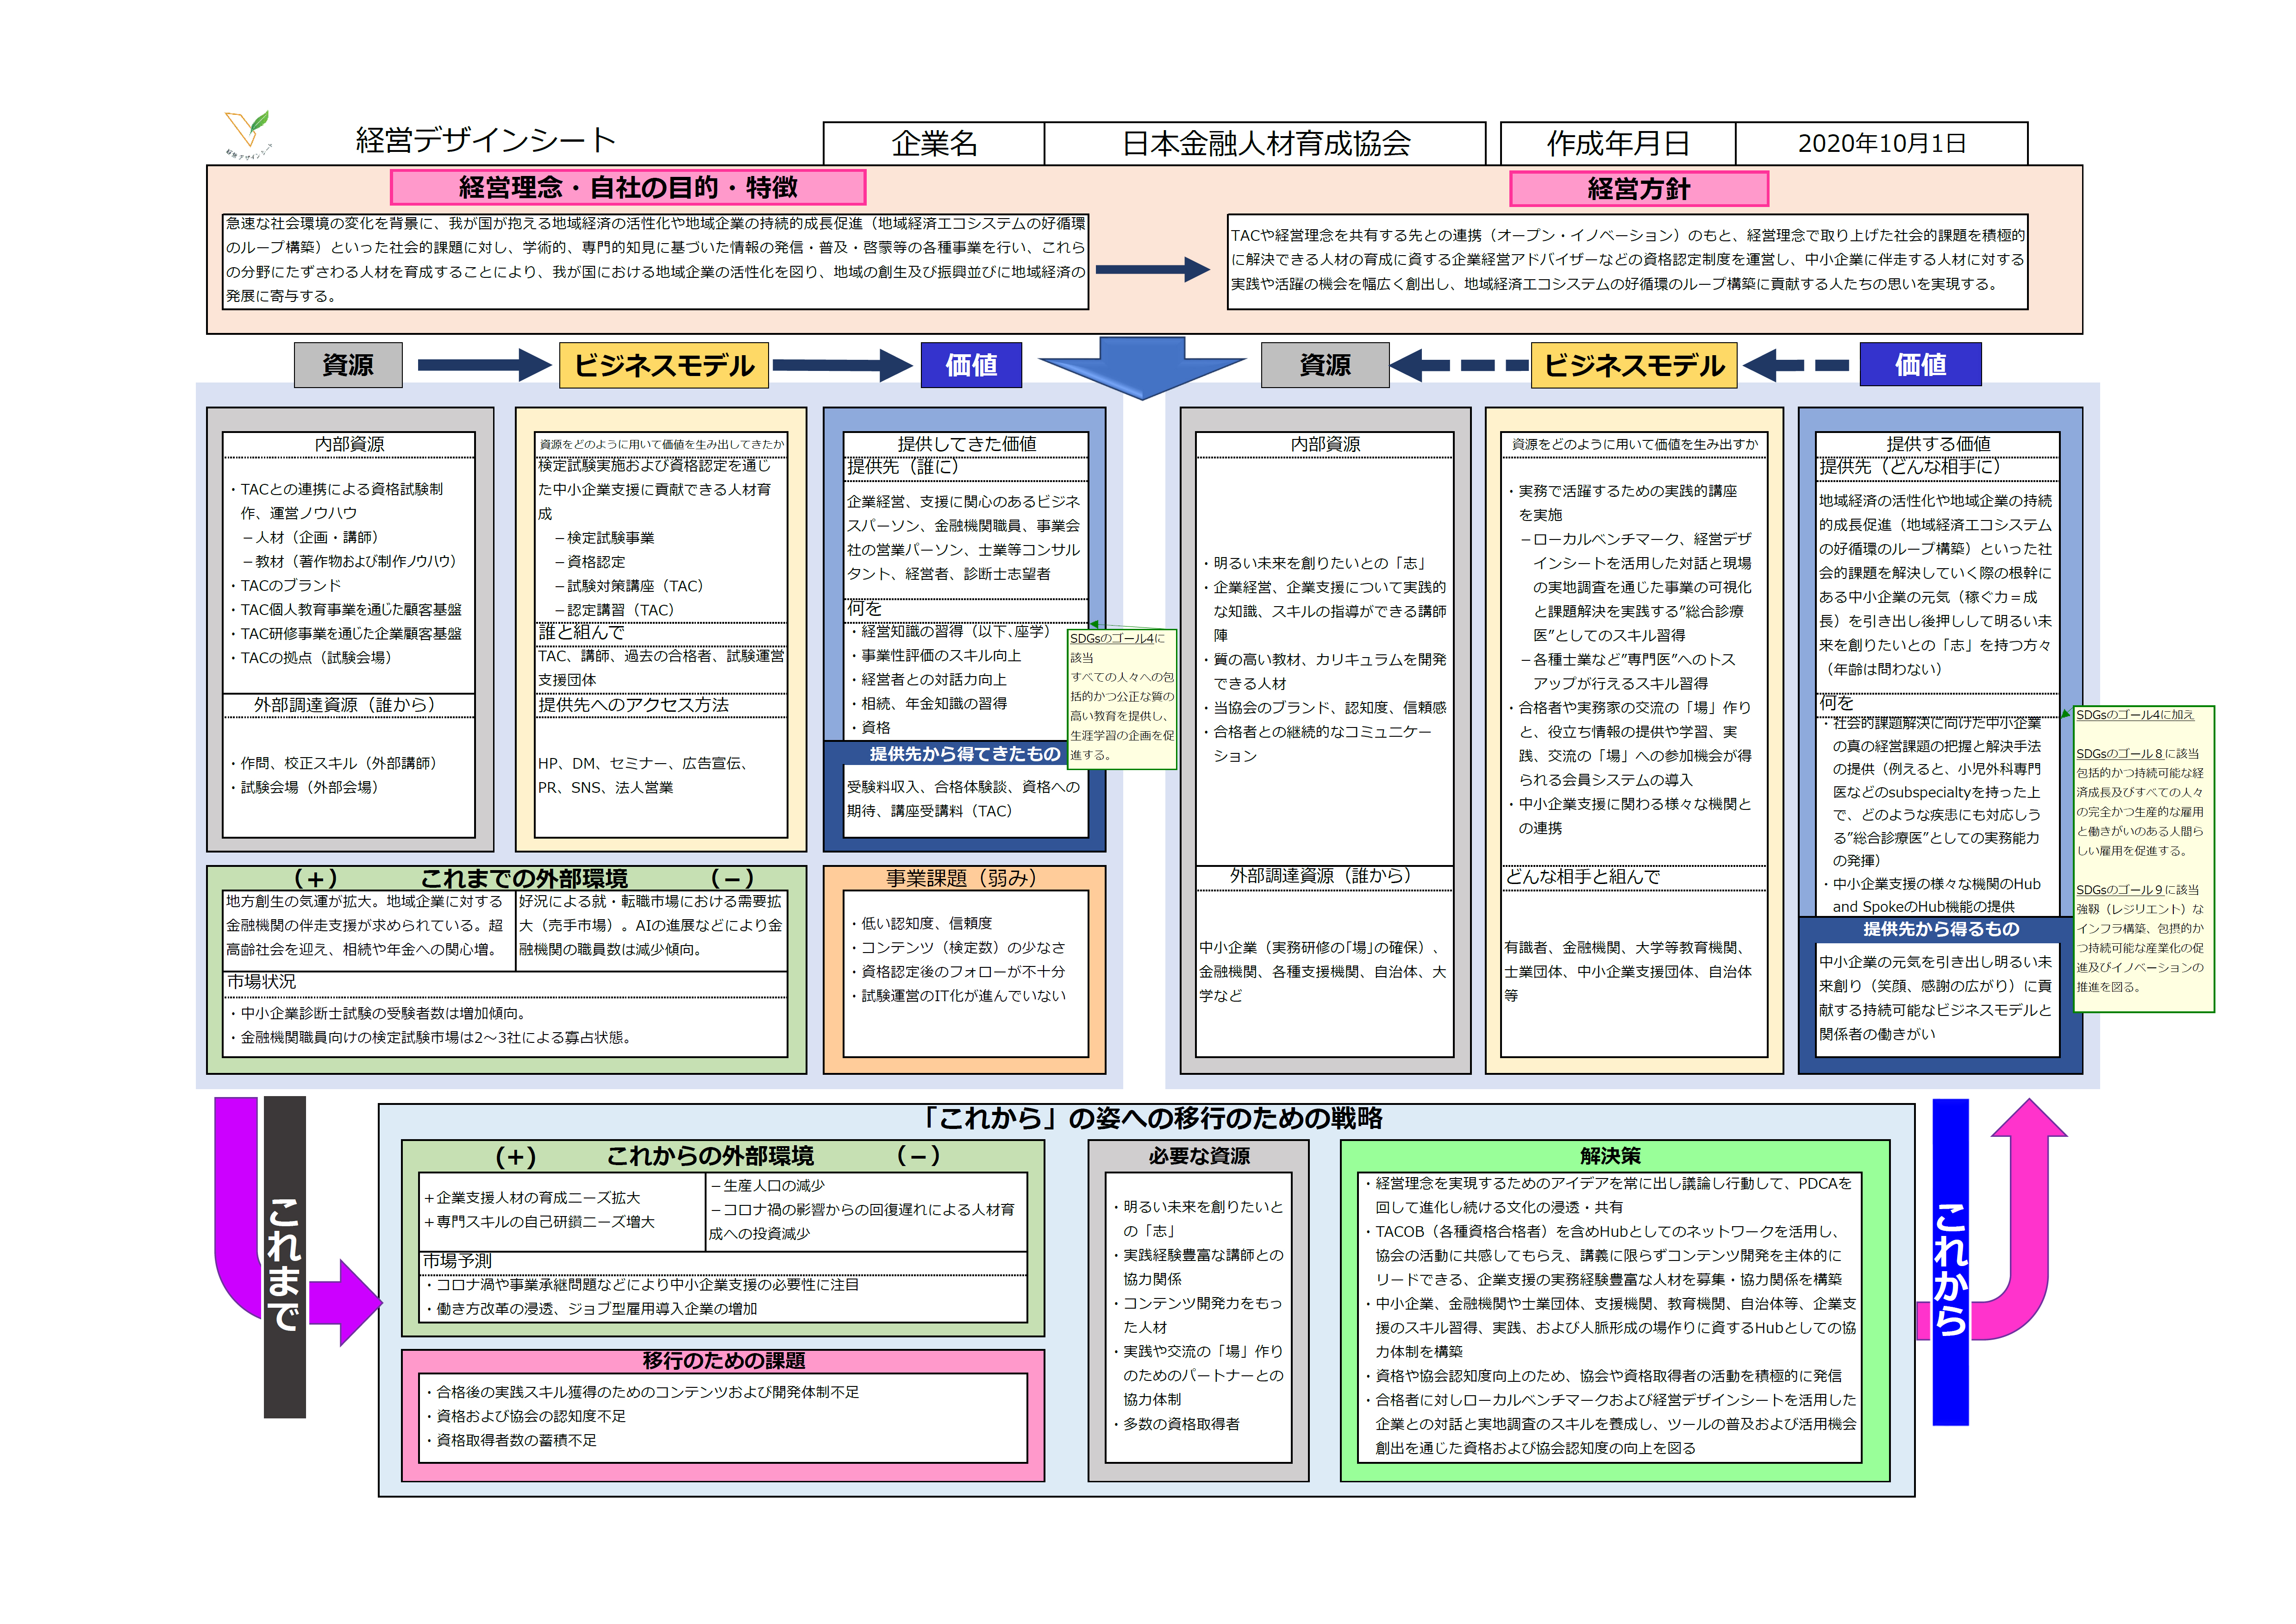Select the line －生産人口の減少
This screenshot has height=1624, width=2296.
(768, 1186)
